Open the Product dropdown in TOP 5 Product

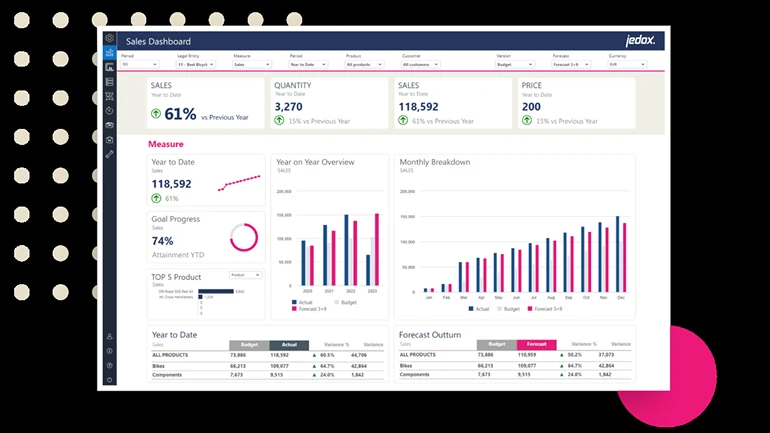coord(245,274)
